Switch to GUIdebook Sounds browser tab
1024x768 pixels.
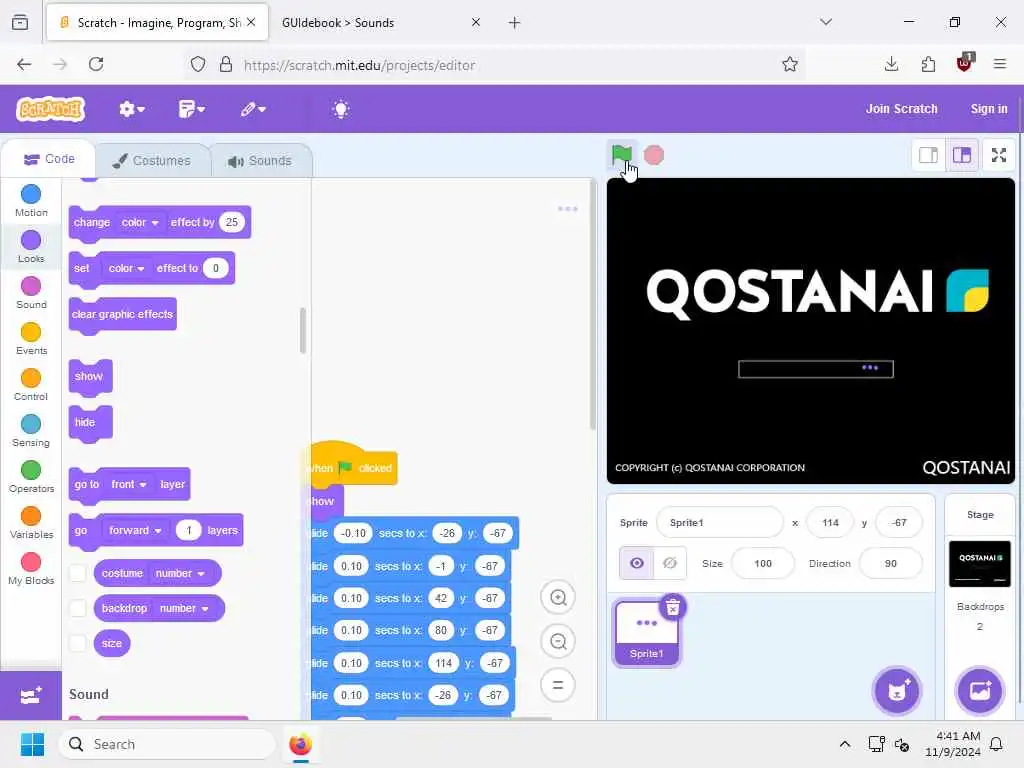click(x=376, y=23)
